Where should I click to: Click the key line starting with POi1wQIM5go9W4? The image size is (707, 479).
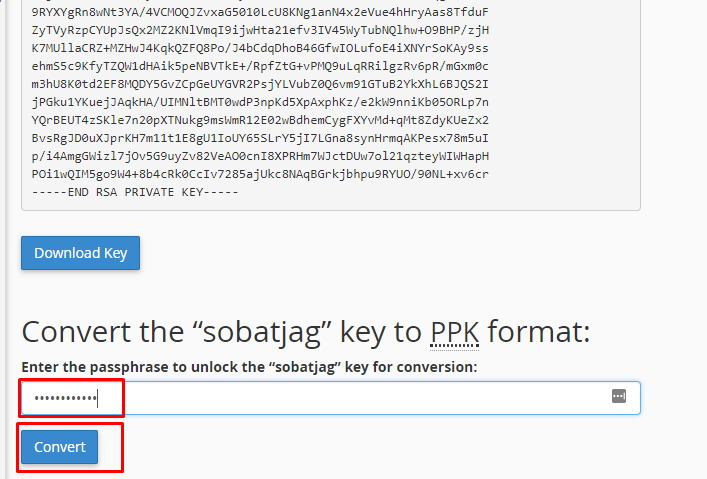pos(260,175)
